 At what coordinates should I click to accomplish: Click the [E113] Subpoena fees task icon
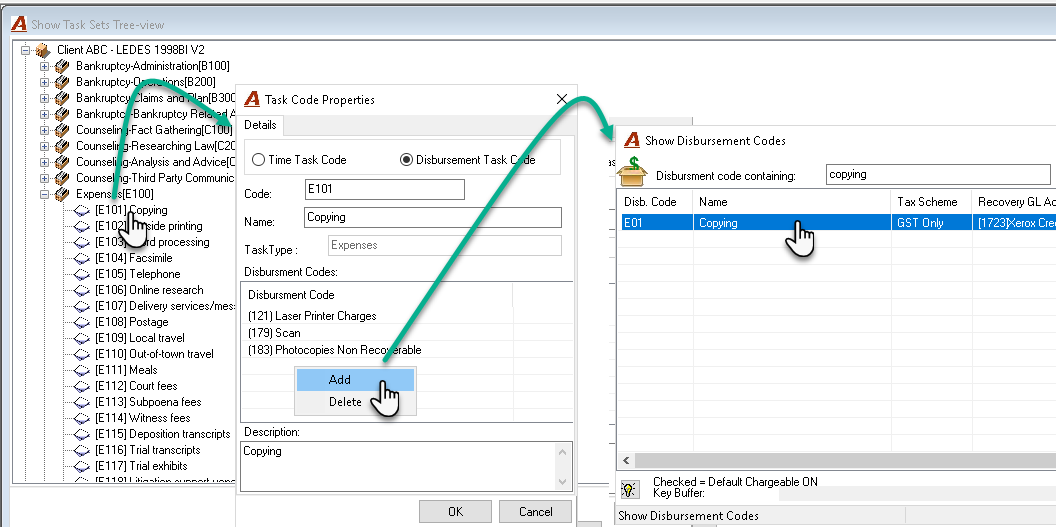[x=81, y=402]
